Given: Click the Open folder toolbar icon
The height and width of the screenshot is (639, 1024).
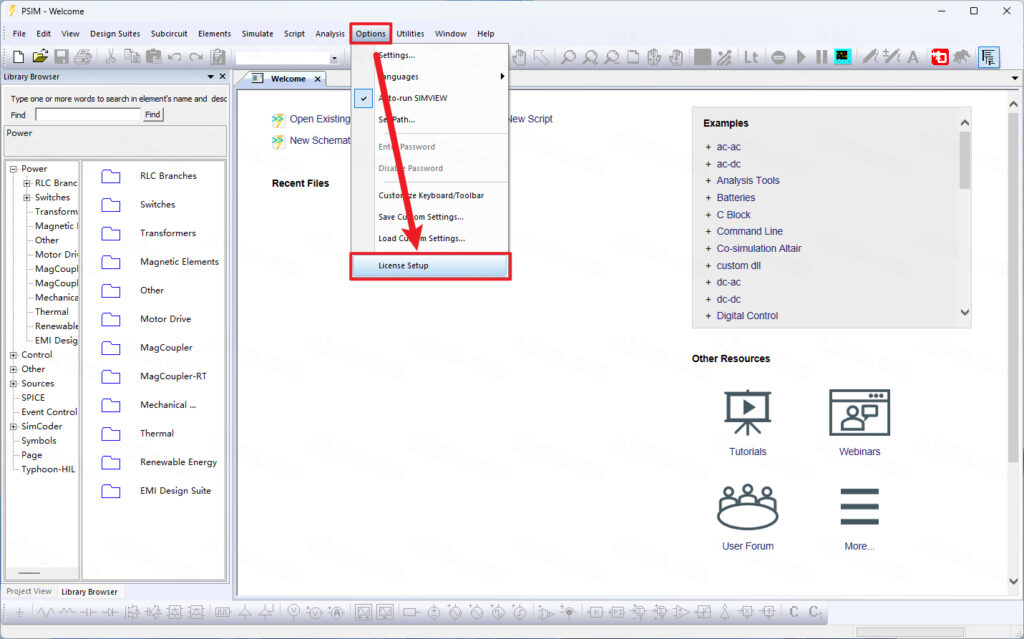Looking at the screenshot, I should pyautogui.click(x=40, y=57).
